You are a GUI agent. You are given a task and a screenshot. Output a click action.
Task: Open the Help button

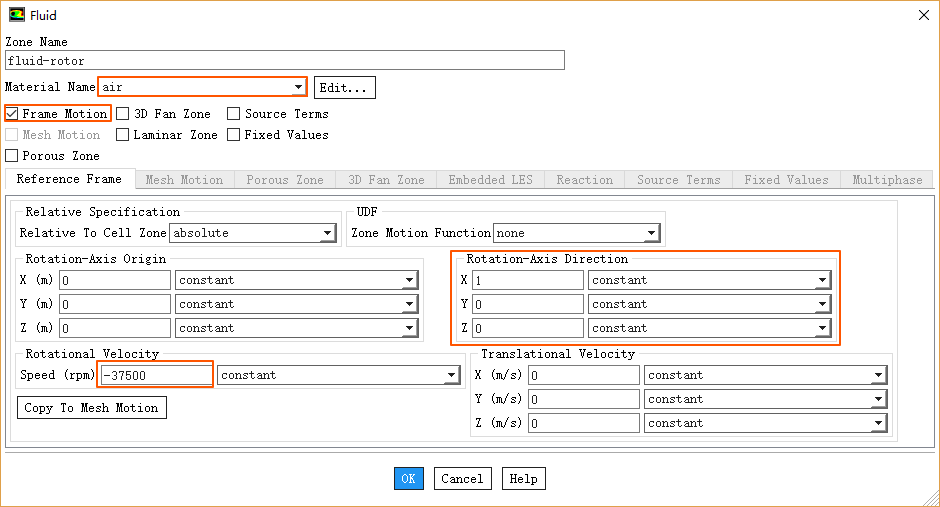coord(523,479)
